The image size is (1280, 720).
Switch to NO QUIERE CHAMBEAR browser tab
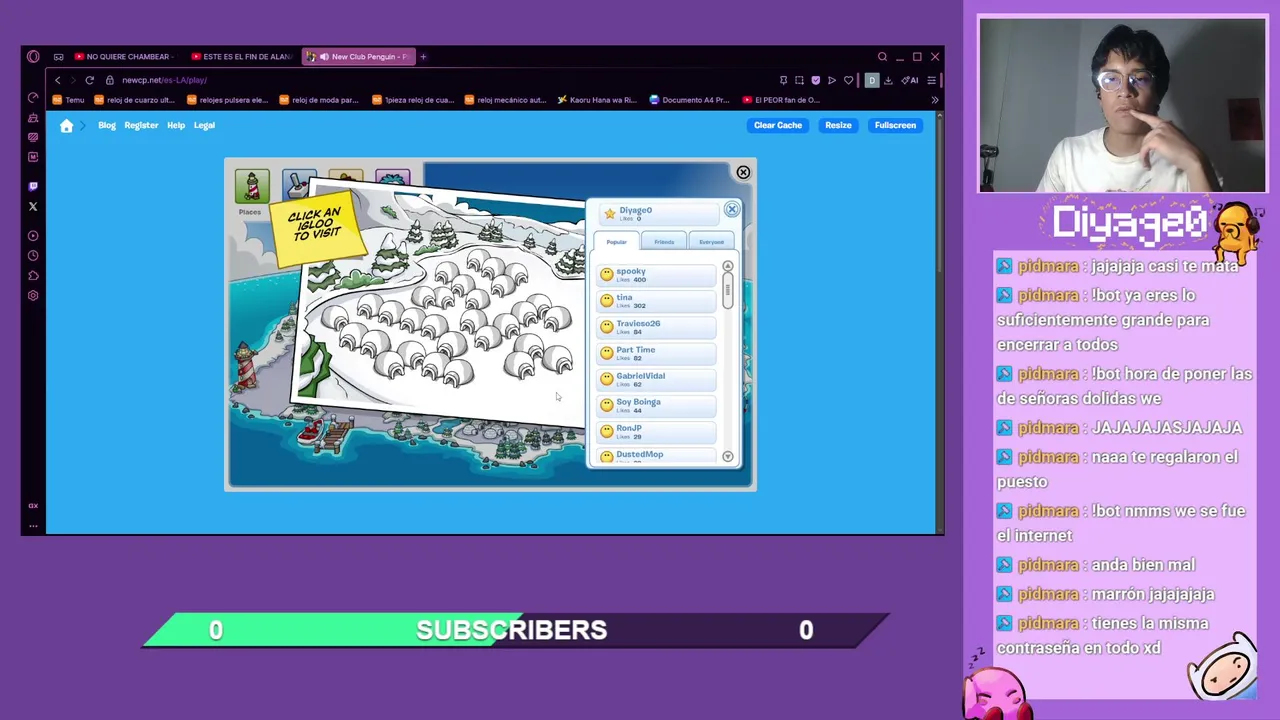point(123,57)
